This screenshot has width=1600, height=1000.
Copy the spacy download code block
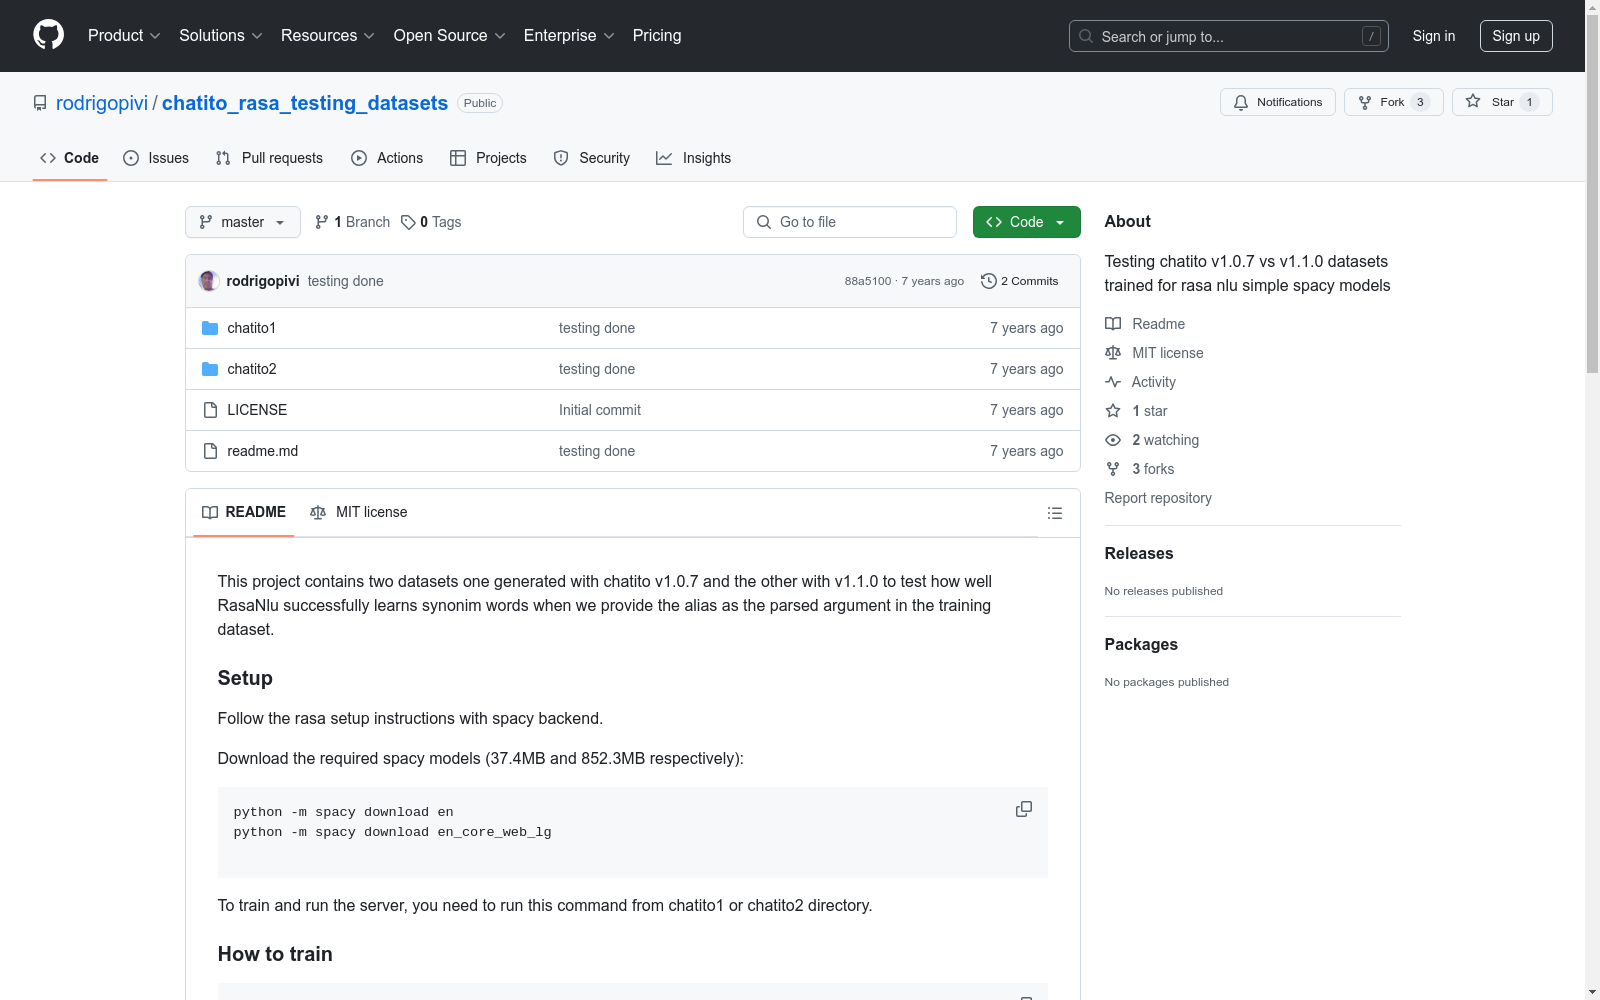[x=1024, y=809]
